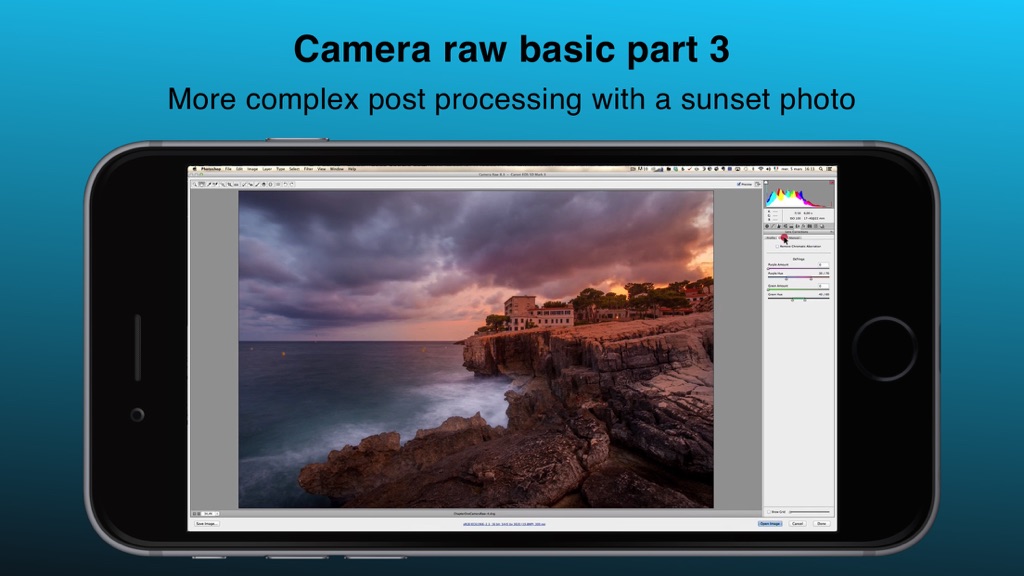Open the Split Toning panel icon
Image resolution: width=1024 pixels, height=576 pixels.
pyautogui.click(x=792, y=226)
